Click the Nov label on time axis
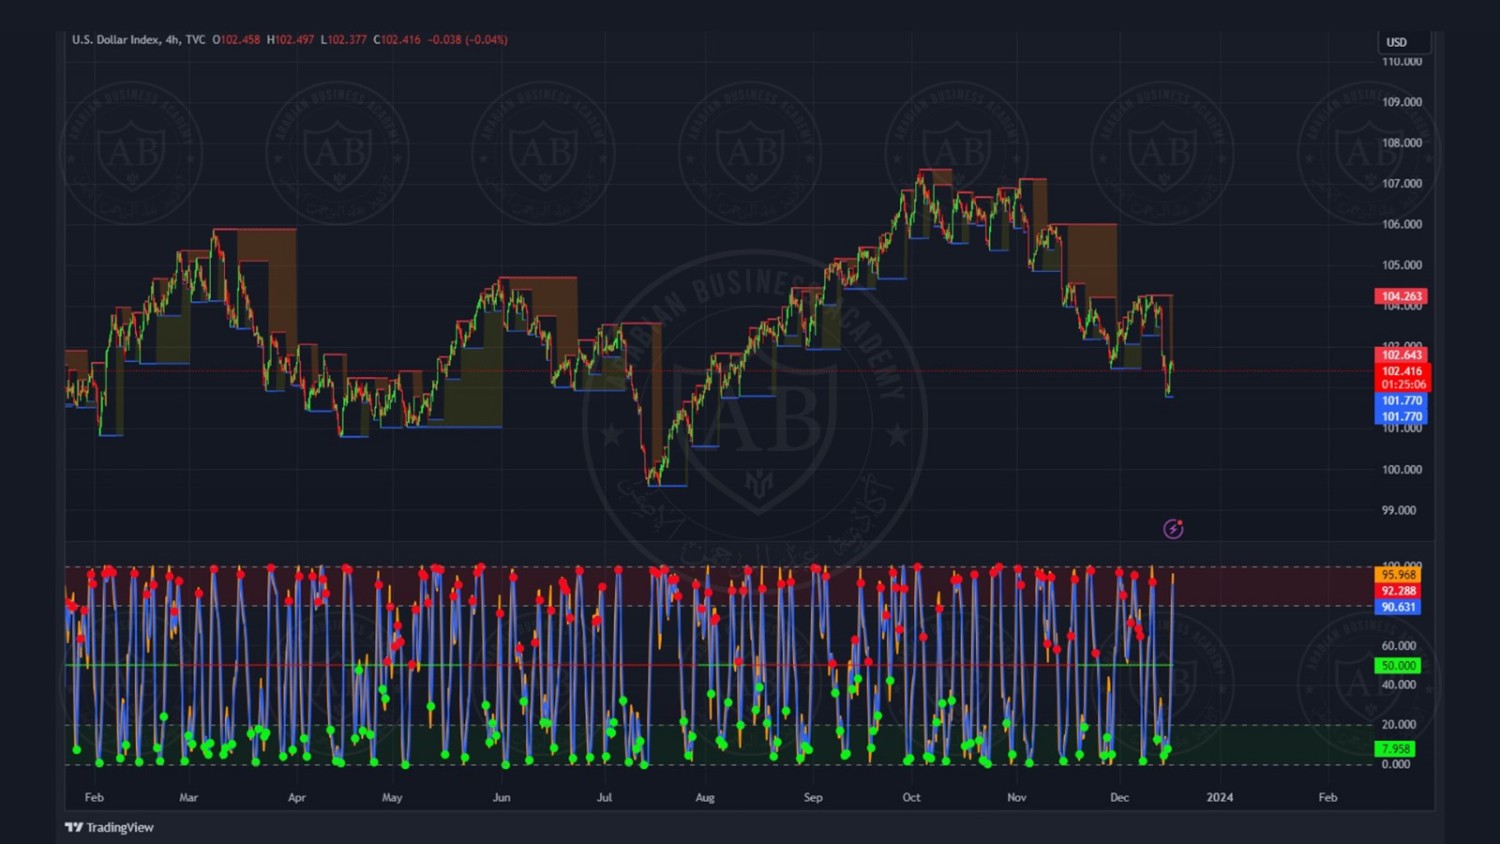The width and height of the screenshot is (1500, 844). pos(1017,798)
